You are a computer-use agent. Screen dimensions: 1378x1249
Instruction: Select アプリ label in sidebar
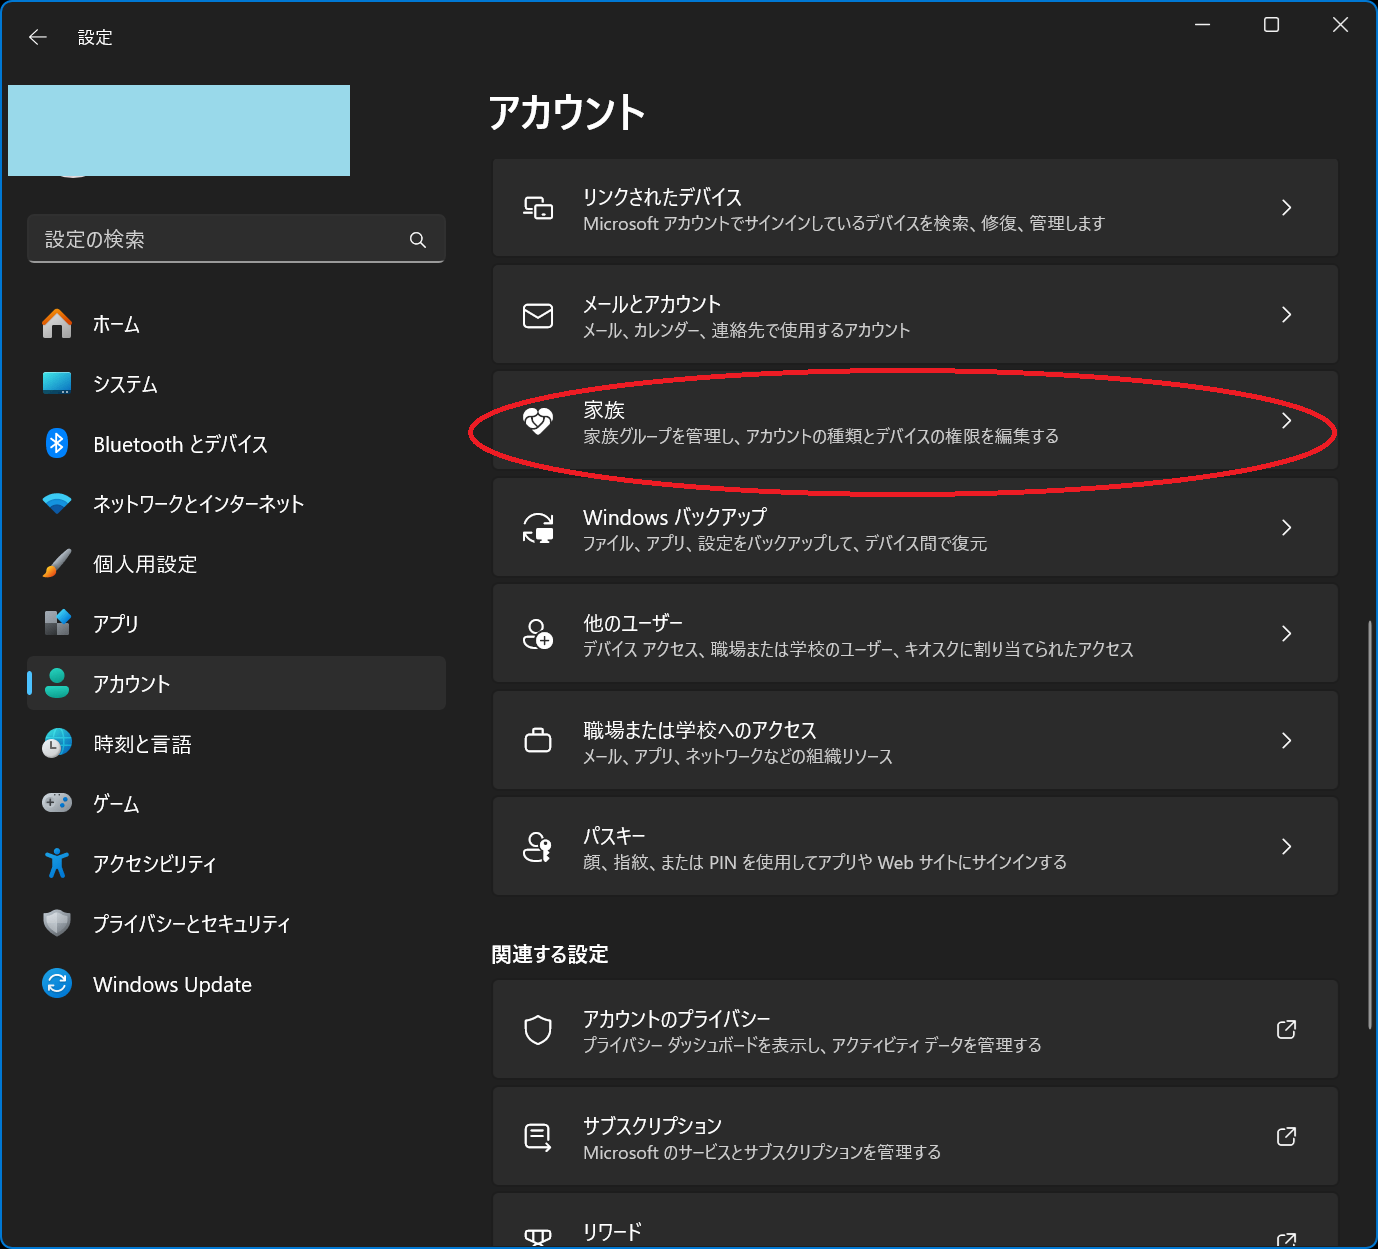pyautogui.click(x=116, y=624)
